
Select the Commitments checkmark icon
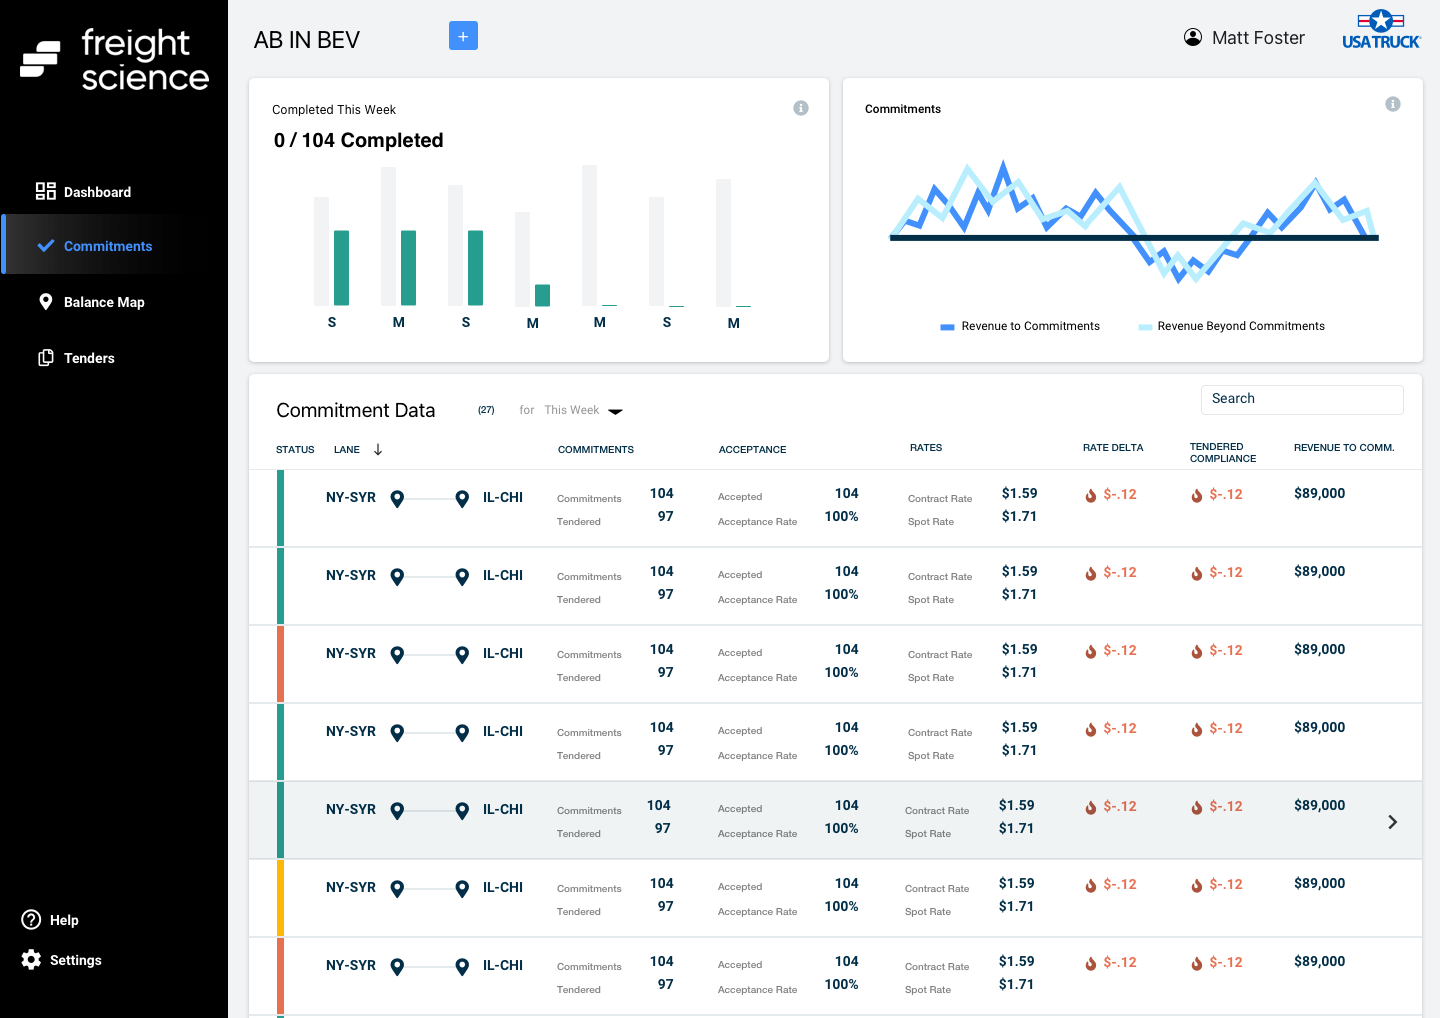point(45,245)
